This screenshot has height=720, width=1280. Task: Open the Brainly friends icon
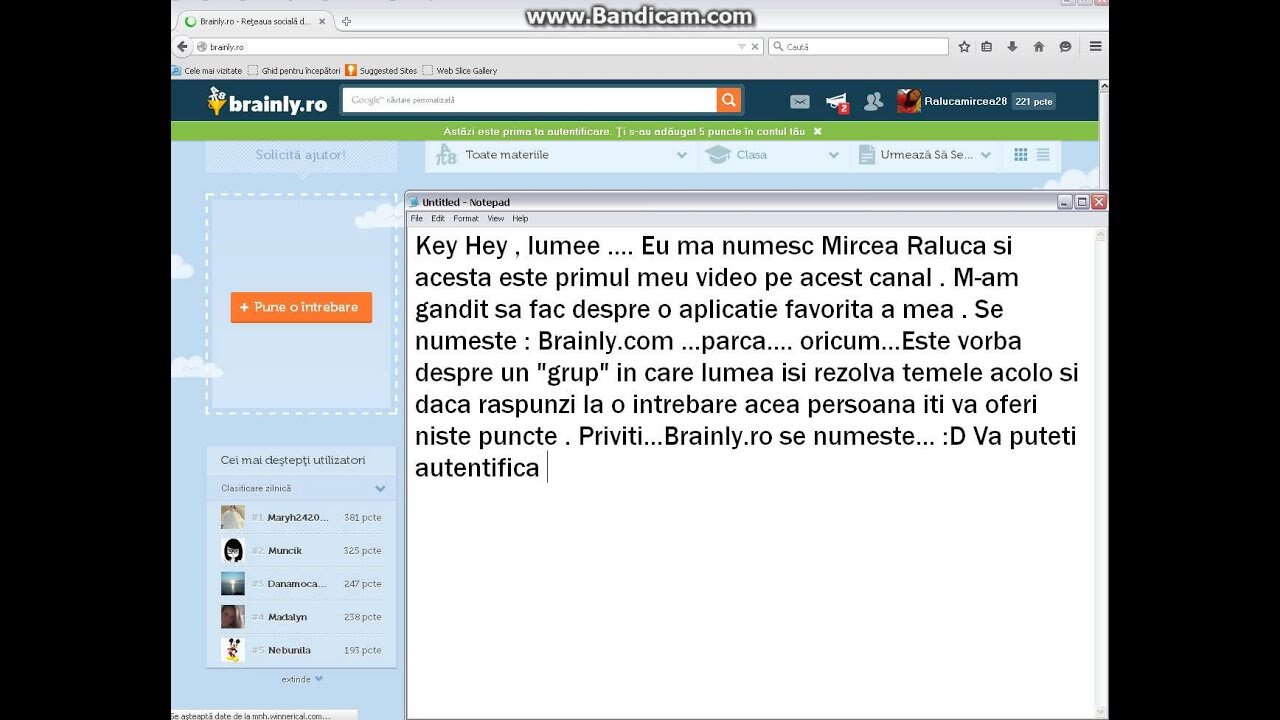coord(873,101)
